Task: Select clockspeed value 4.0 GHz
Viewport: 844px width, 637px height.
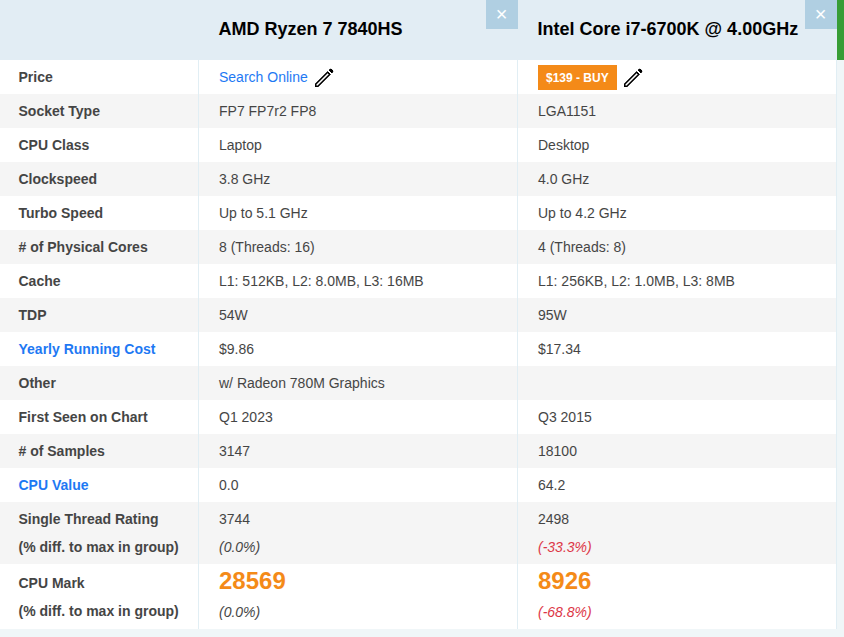Action: coord(564,179)
